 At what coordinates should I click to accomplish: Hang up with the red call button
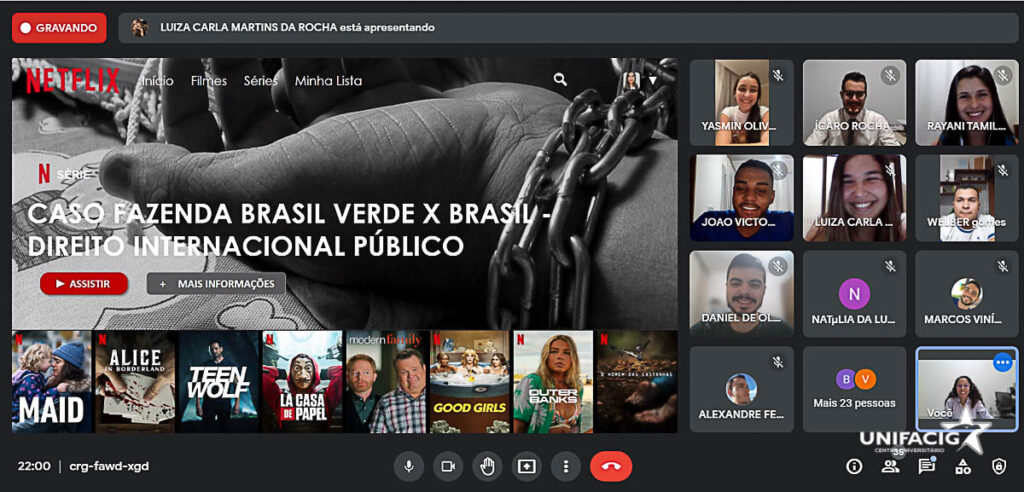610,466
